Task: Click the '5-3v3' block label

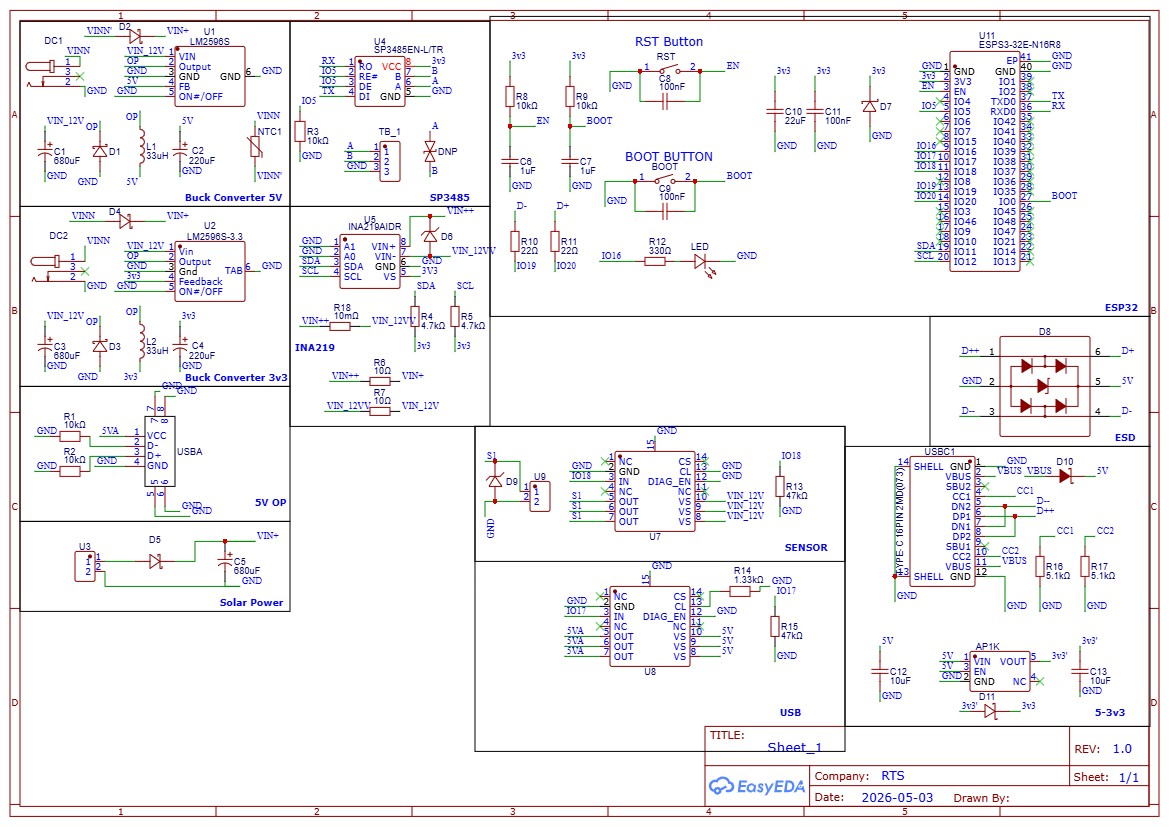Action: click(x=1110, y=712)
